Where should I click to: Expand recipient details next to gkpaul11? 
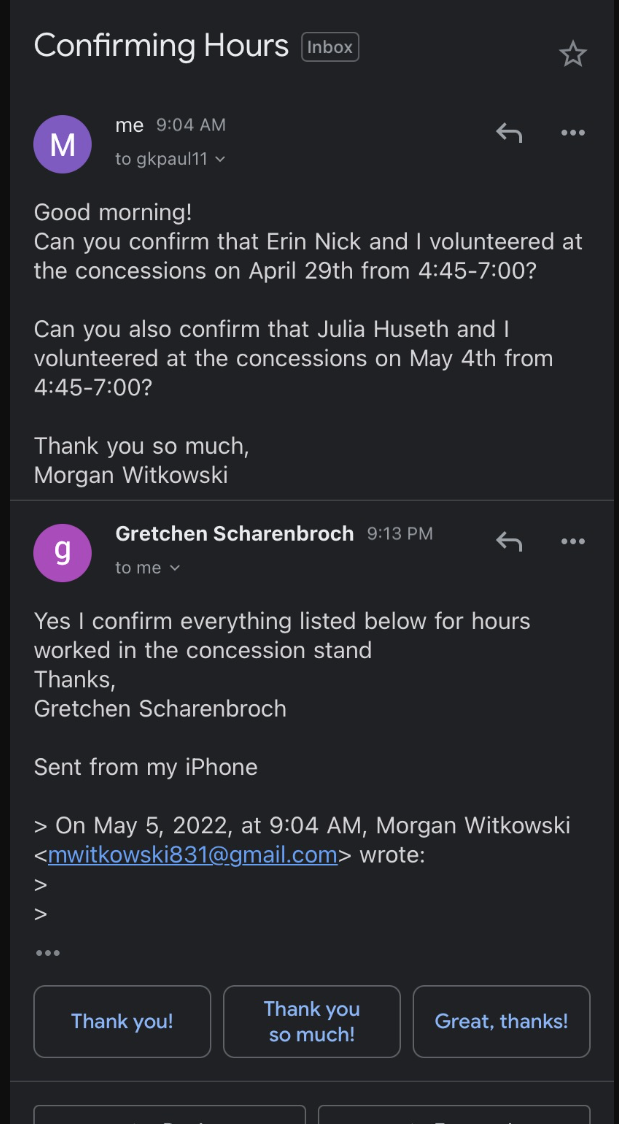221,159
